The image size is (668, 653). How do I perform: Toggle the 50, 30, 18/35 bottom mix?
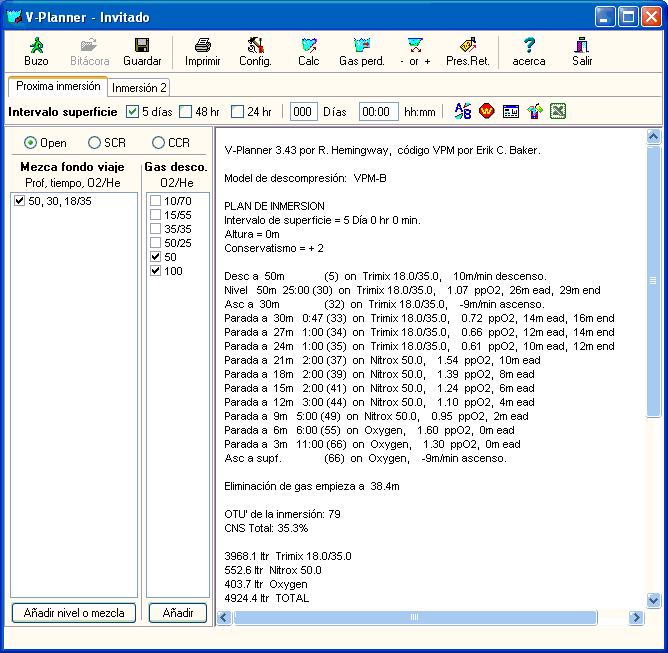19,201
